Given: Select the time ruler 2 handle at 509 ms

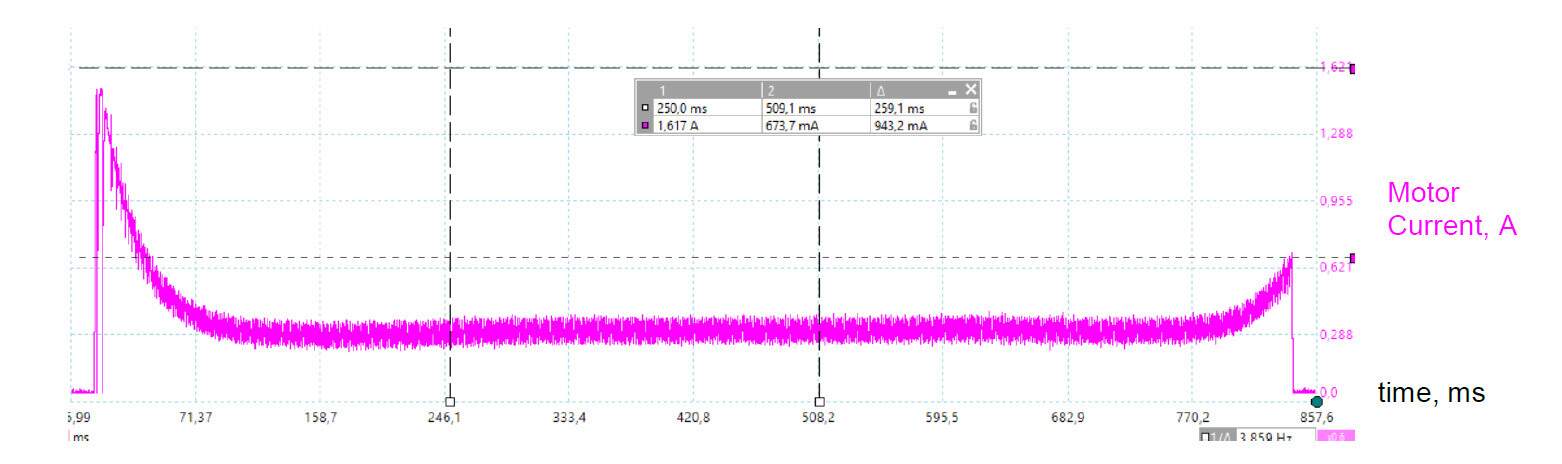Looking at the screenshot, I should 819,401.
